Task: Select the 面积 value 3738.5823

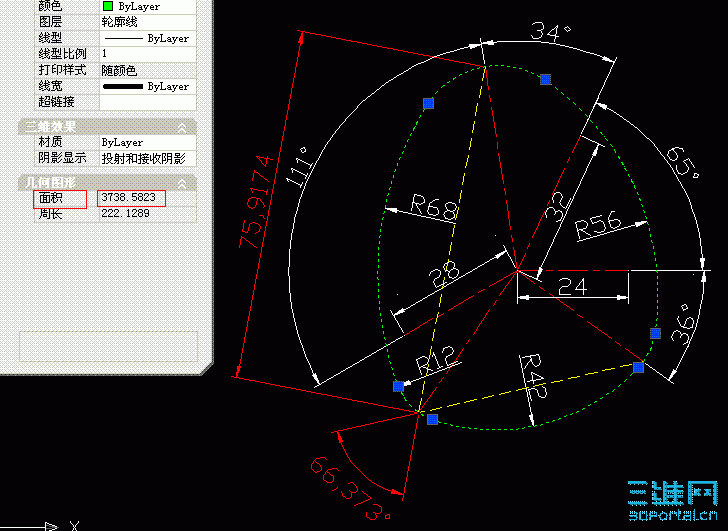Action: 129,197
